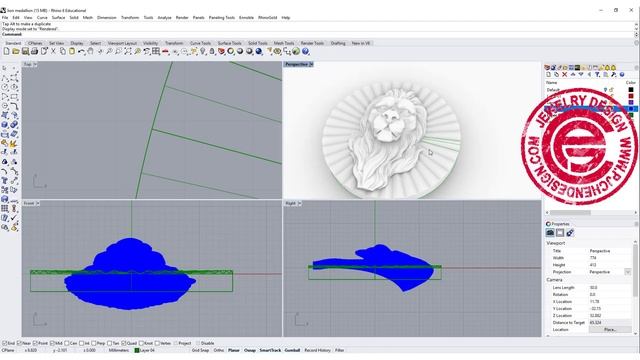Viewport: 640px width, 360px height.
Task: Click the light bulb Hide/Show icon
Action: click(202, 51)
